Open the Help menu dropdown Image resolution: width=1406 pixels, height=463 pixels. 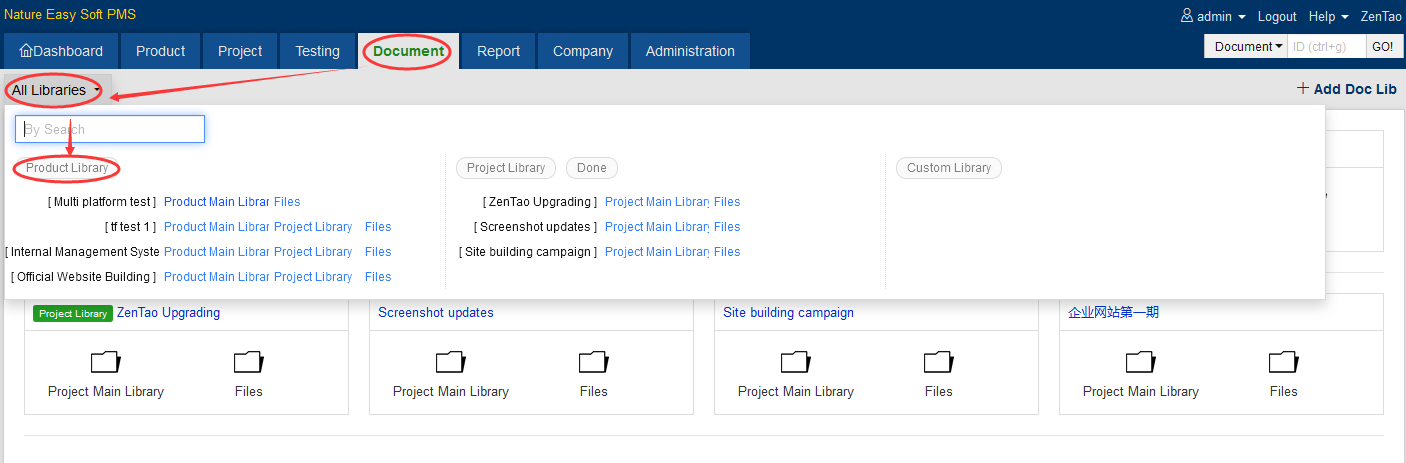(x=1329, y=17)
